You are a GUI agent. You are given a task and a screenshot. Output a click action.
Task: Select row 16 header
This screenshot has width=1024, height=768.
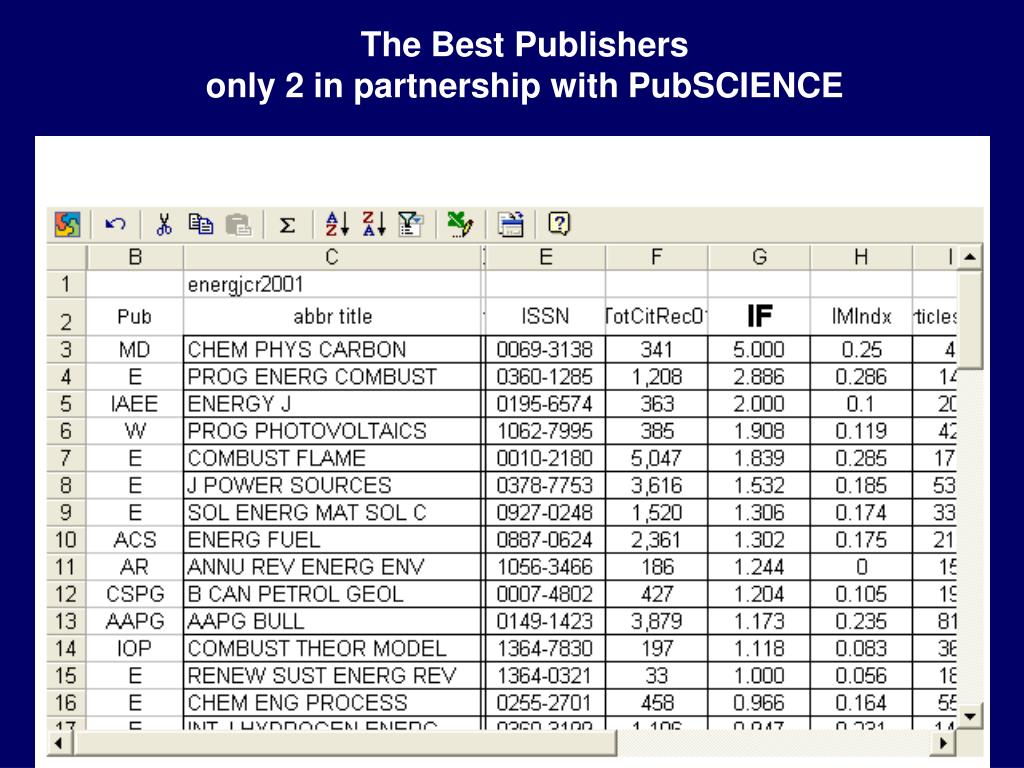(66, 703)
